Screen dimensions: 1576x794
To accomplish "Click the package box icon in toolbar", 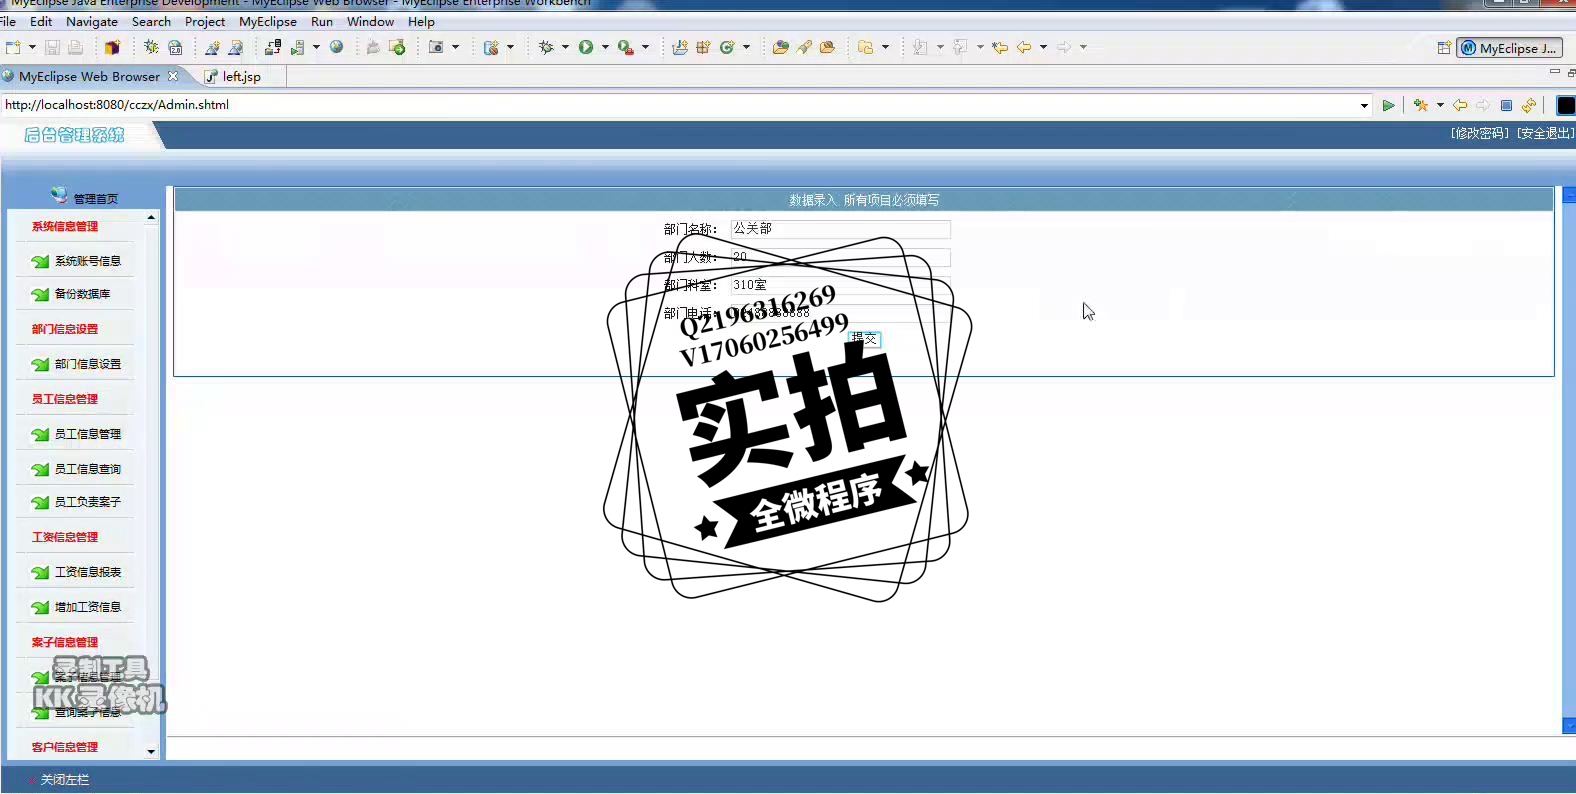I will click(x=112, y=47).
